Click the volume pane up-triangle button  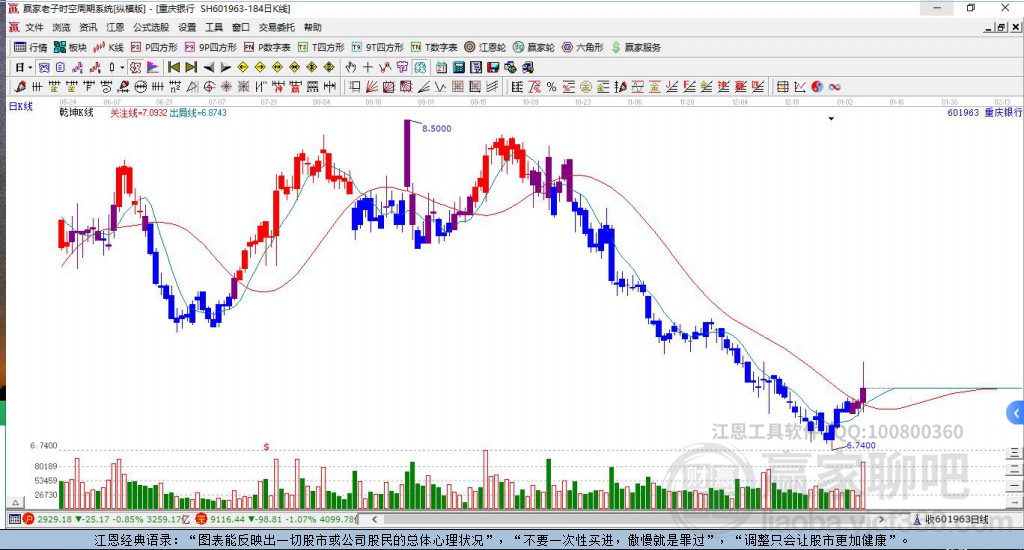tap(15, 502)
